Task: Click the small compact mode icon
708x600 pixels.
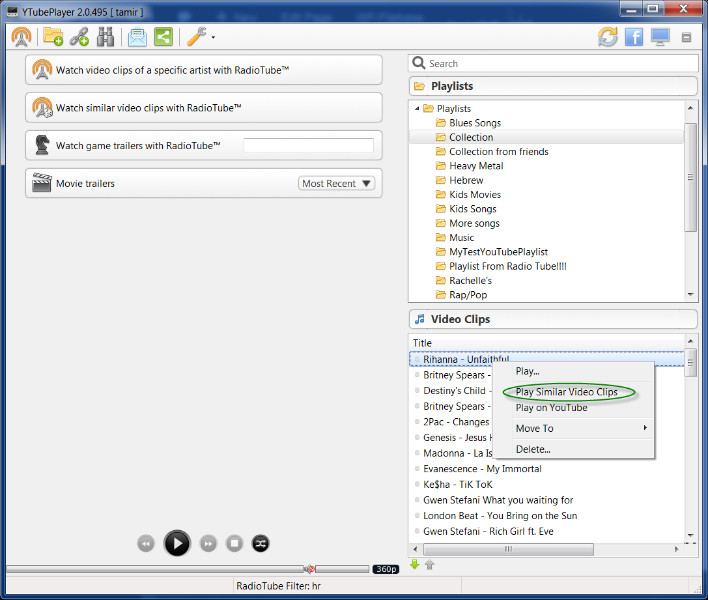Action: 686,37
